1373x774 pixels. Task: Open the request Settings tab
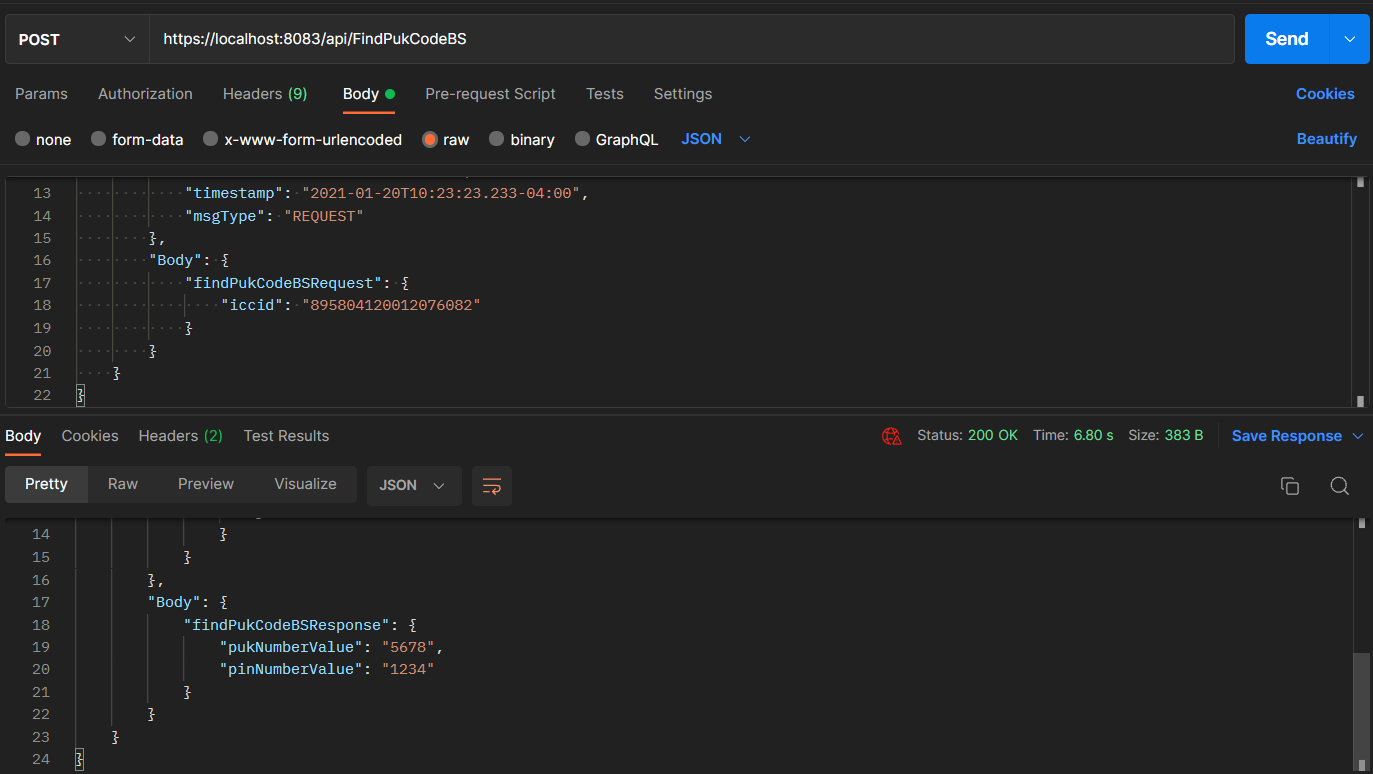click(x=683, y=94)
